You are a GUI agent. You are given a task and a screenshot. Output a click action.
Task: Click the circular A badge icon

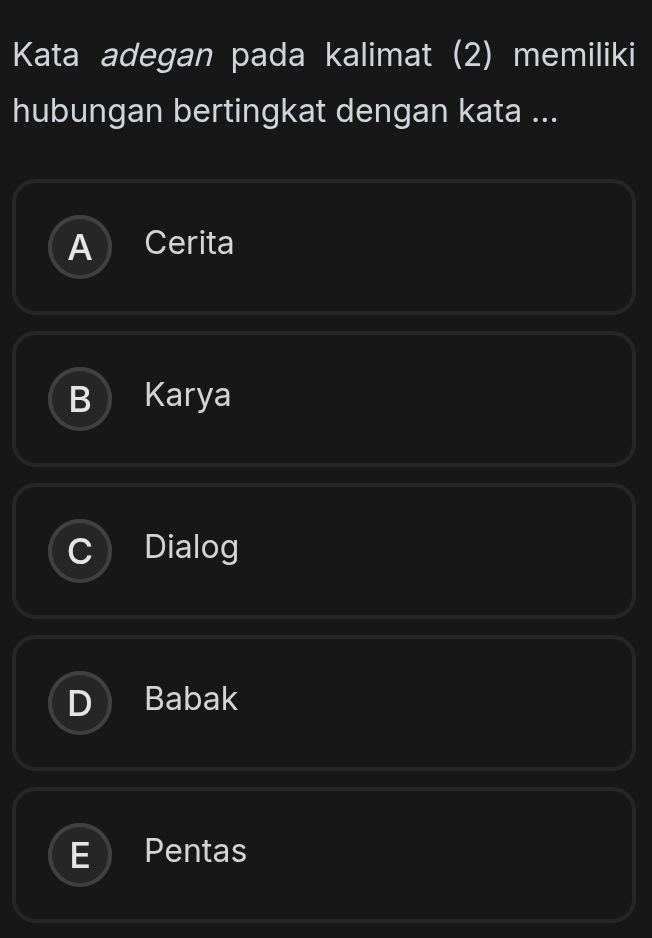79,247
